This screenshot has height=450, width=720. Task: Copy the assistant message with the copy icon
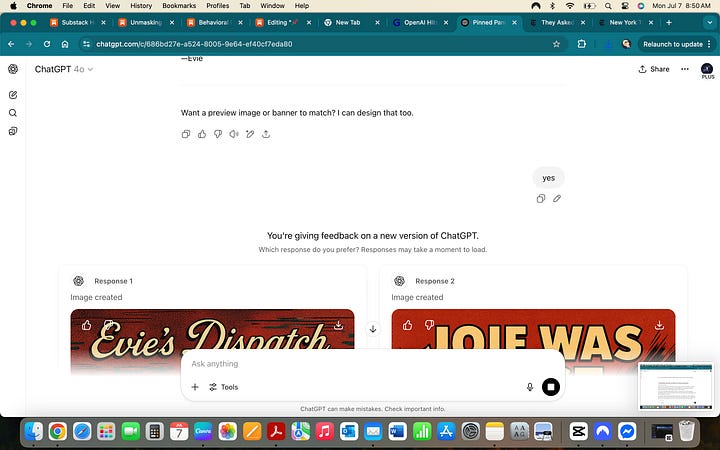(186, 134)
